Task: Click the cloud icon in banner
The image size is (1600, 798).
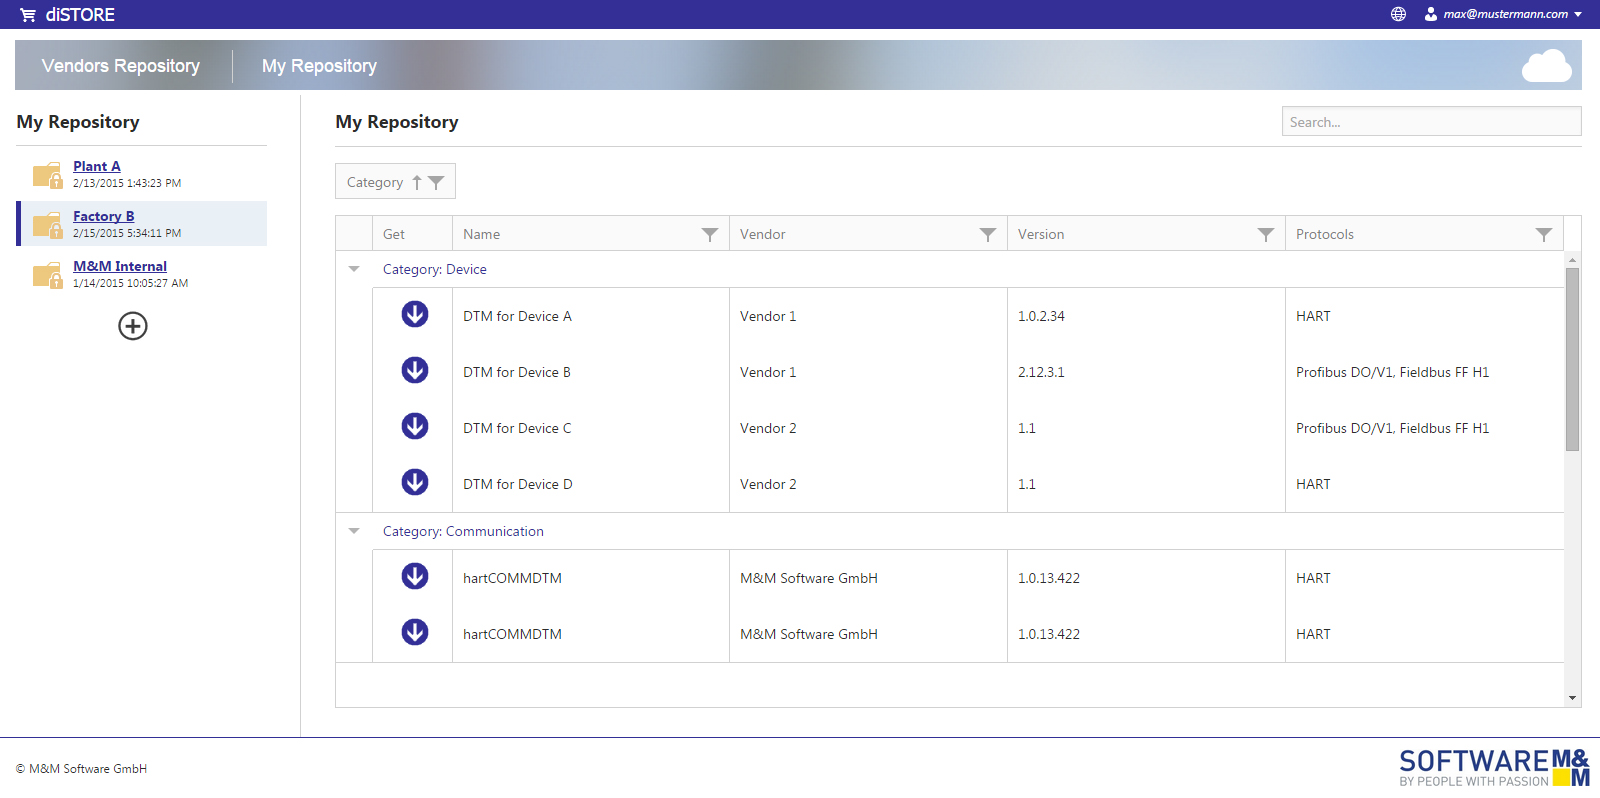Action: coord(1546,66)
